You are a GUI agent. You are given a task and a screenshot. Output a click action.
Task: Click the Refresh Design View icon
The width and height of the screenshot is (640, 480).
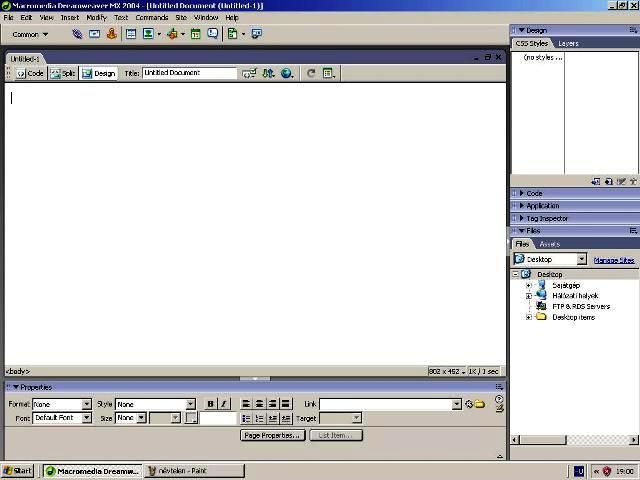coord(311,73)
